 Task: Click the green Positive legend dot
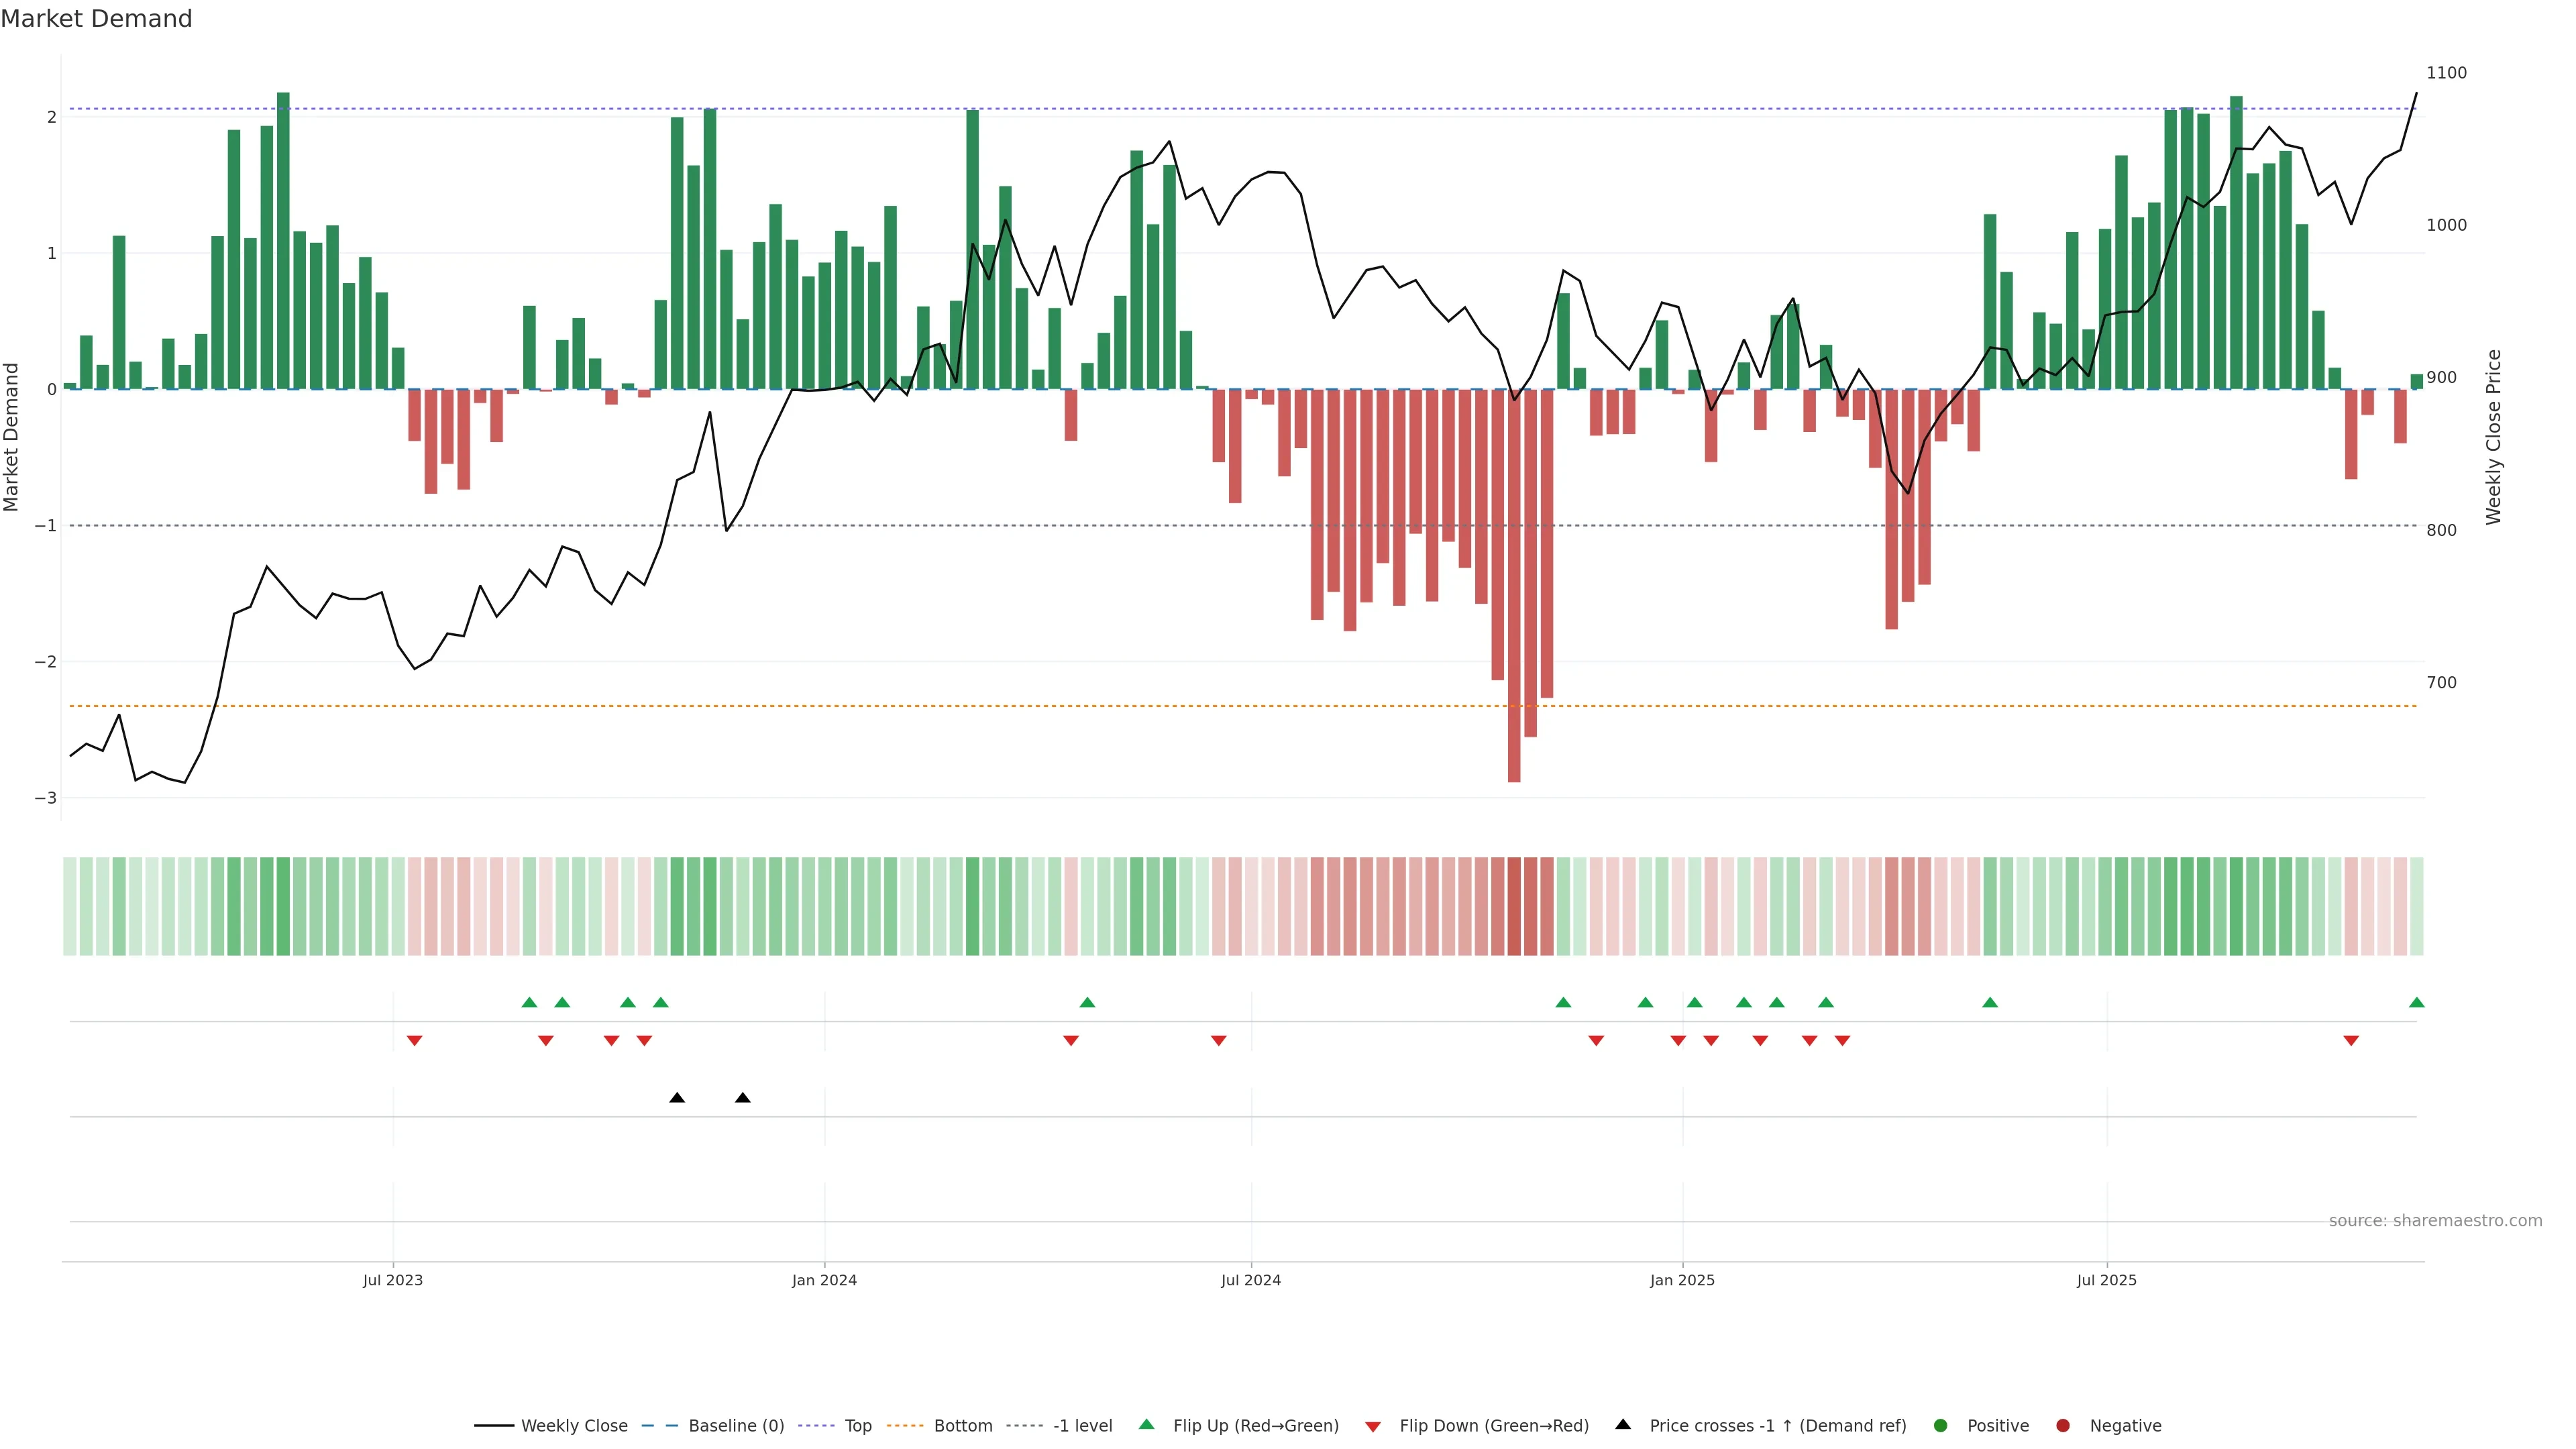coord(1941,1426)
